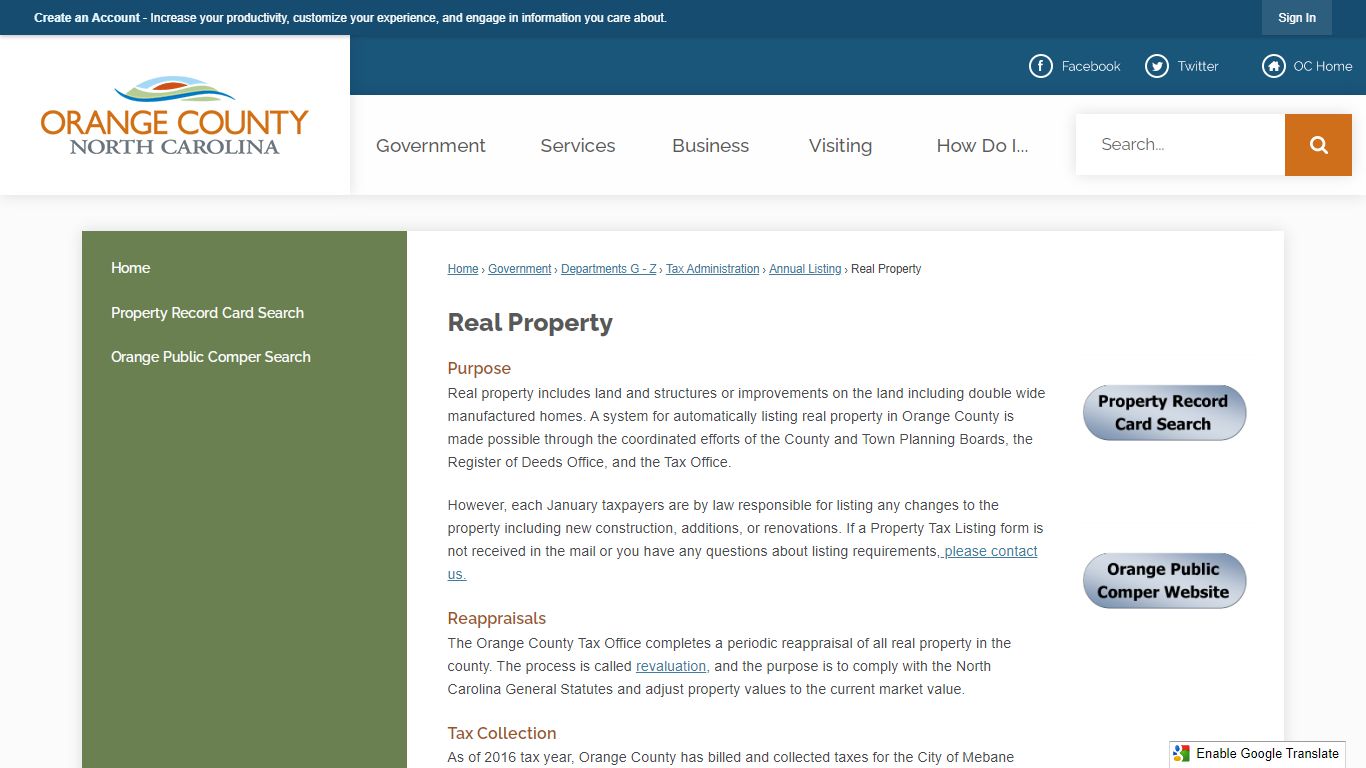
Task: Select Orange Public Comper Search in sidebar
Action: pos(211,357)
